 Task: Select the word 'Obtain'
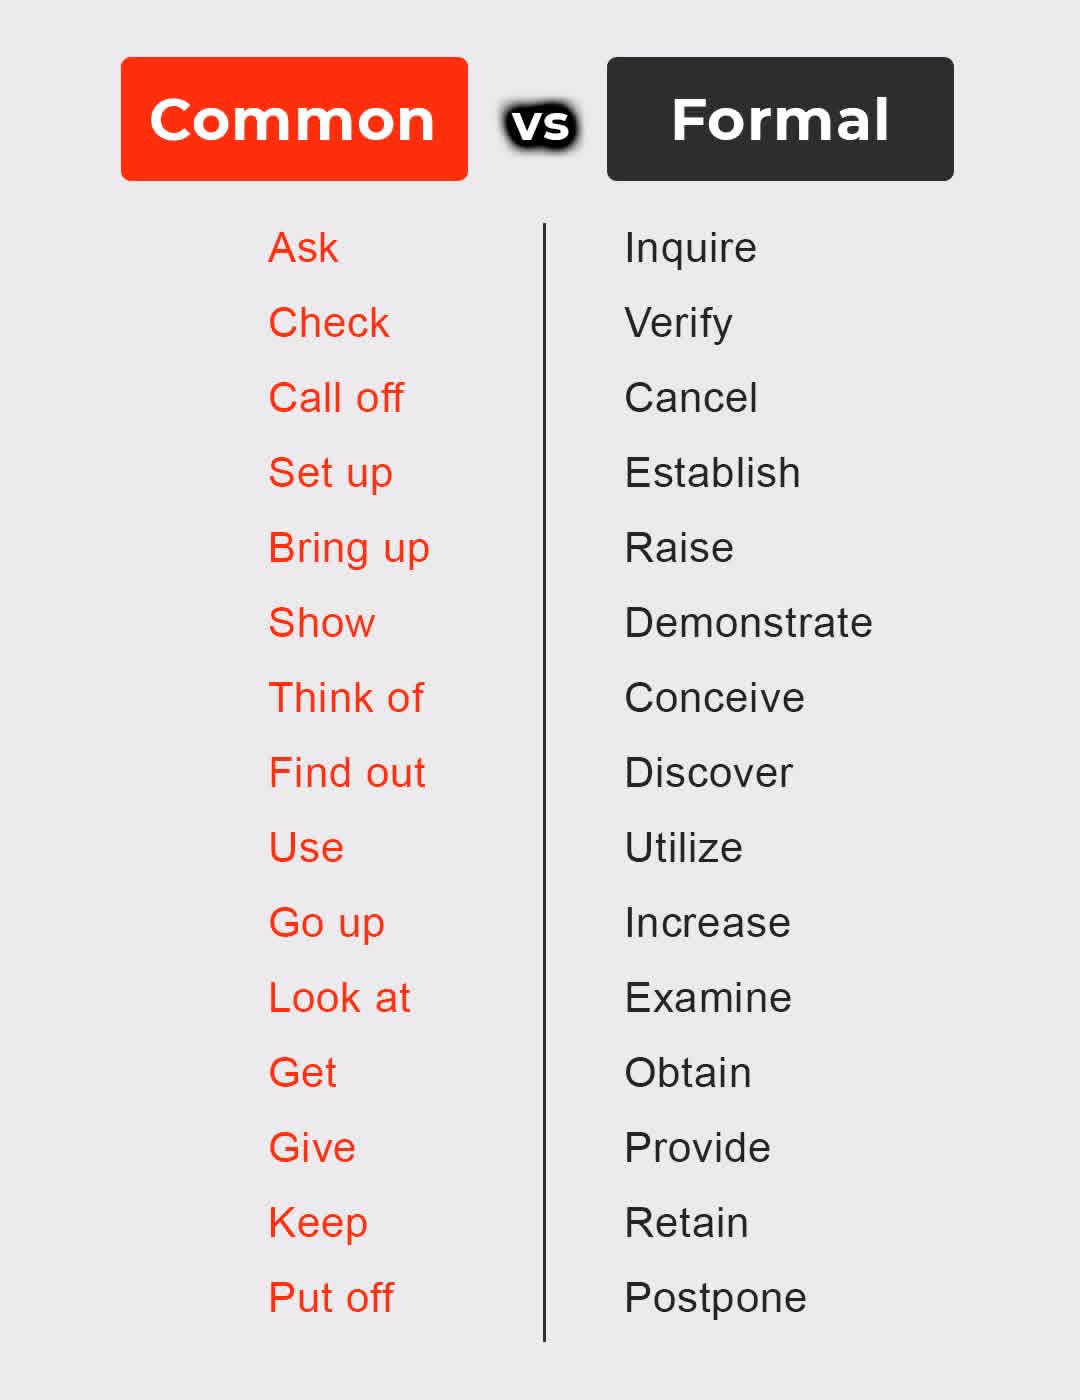click(688, 1073)
